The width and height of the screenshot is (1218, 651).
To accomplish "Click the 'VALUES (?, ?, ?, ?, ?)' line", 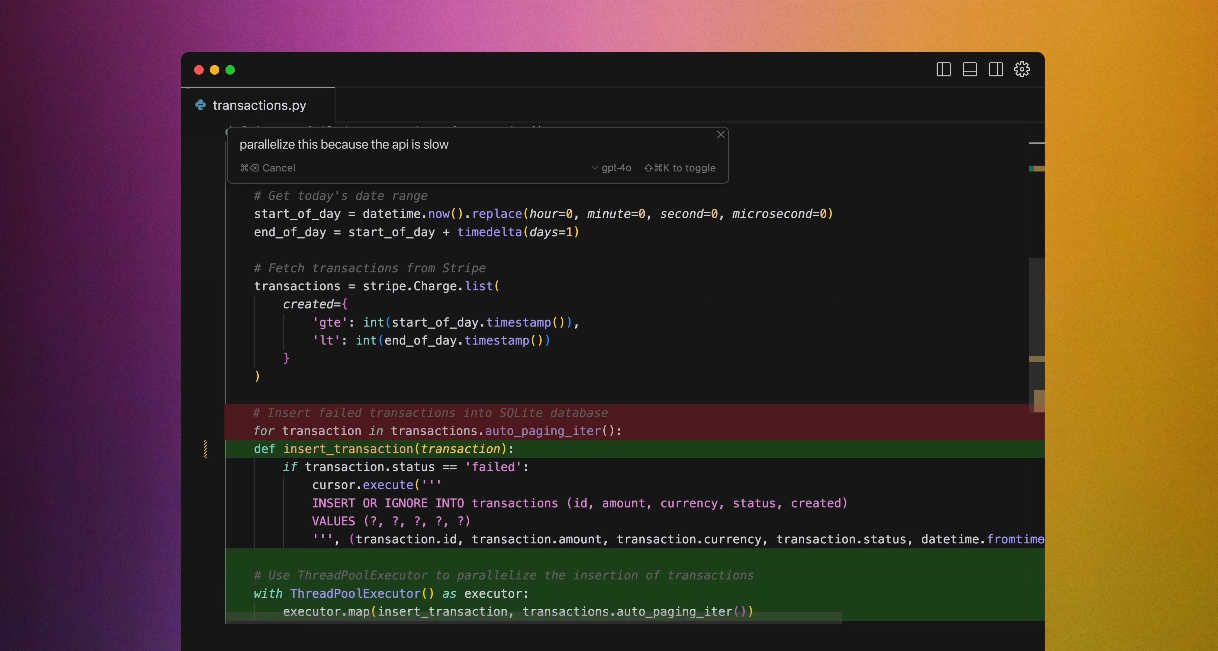I will click(x=391, y=521).
